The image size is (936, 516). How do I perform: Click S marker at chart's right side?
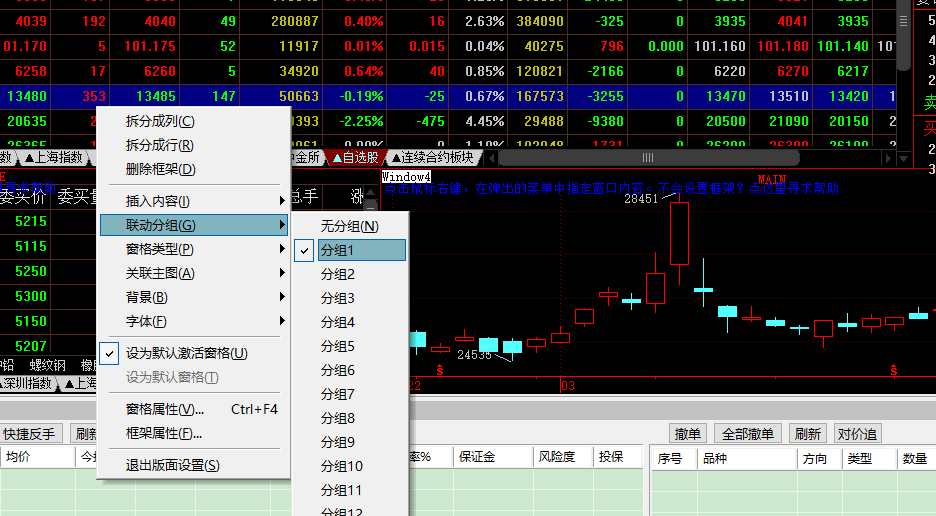[894, 370]
